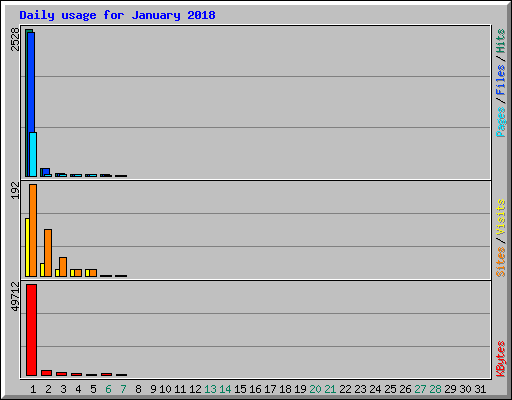Click the KBytes legend label
512x400 pixels.
(501, 359)
